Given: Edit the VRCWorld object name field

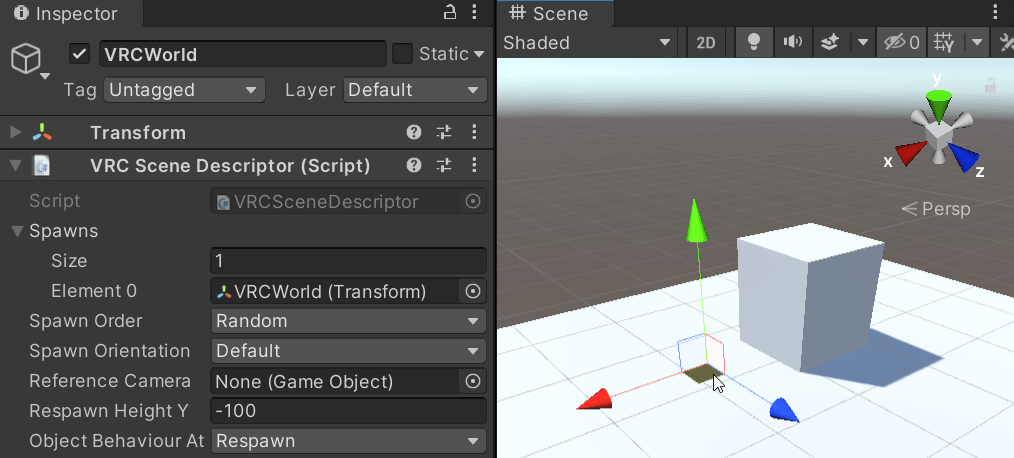Looking at the screenshot, I should coord(243,54).
